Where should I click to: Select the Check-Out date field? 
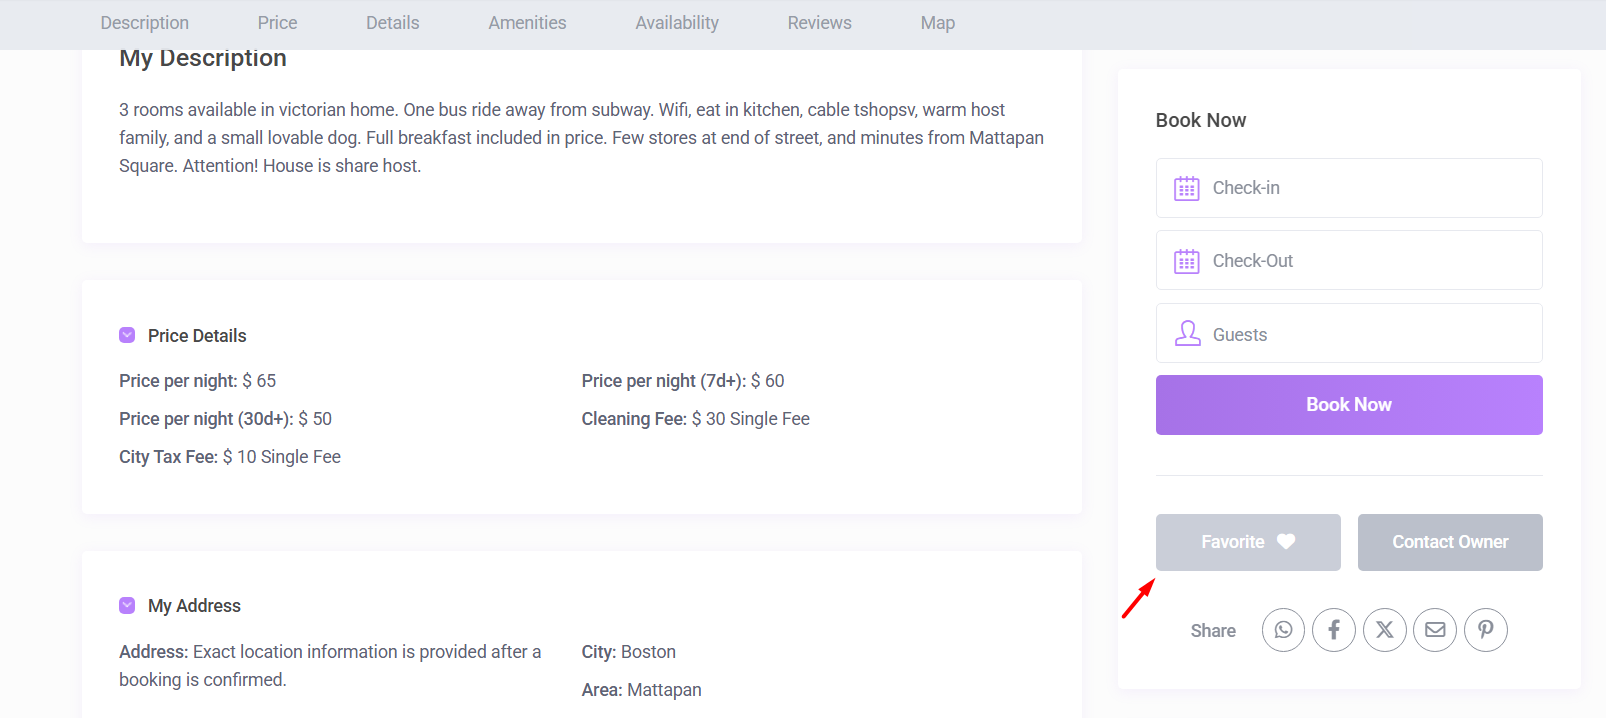click(x=1370, y=261)
